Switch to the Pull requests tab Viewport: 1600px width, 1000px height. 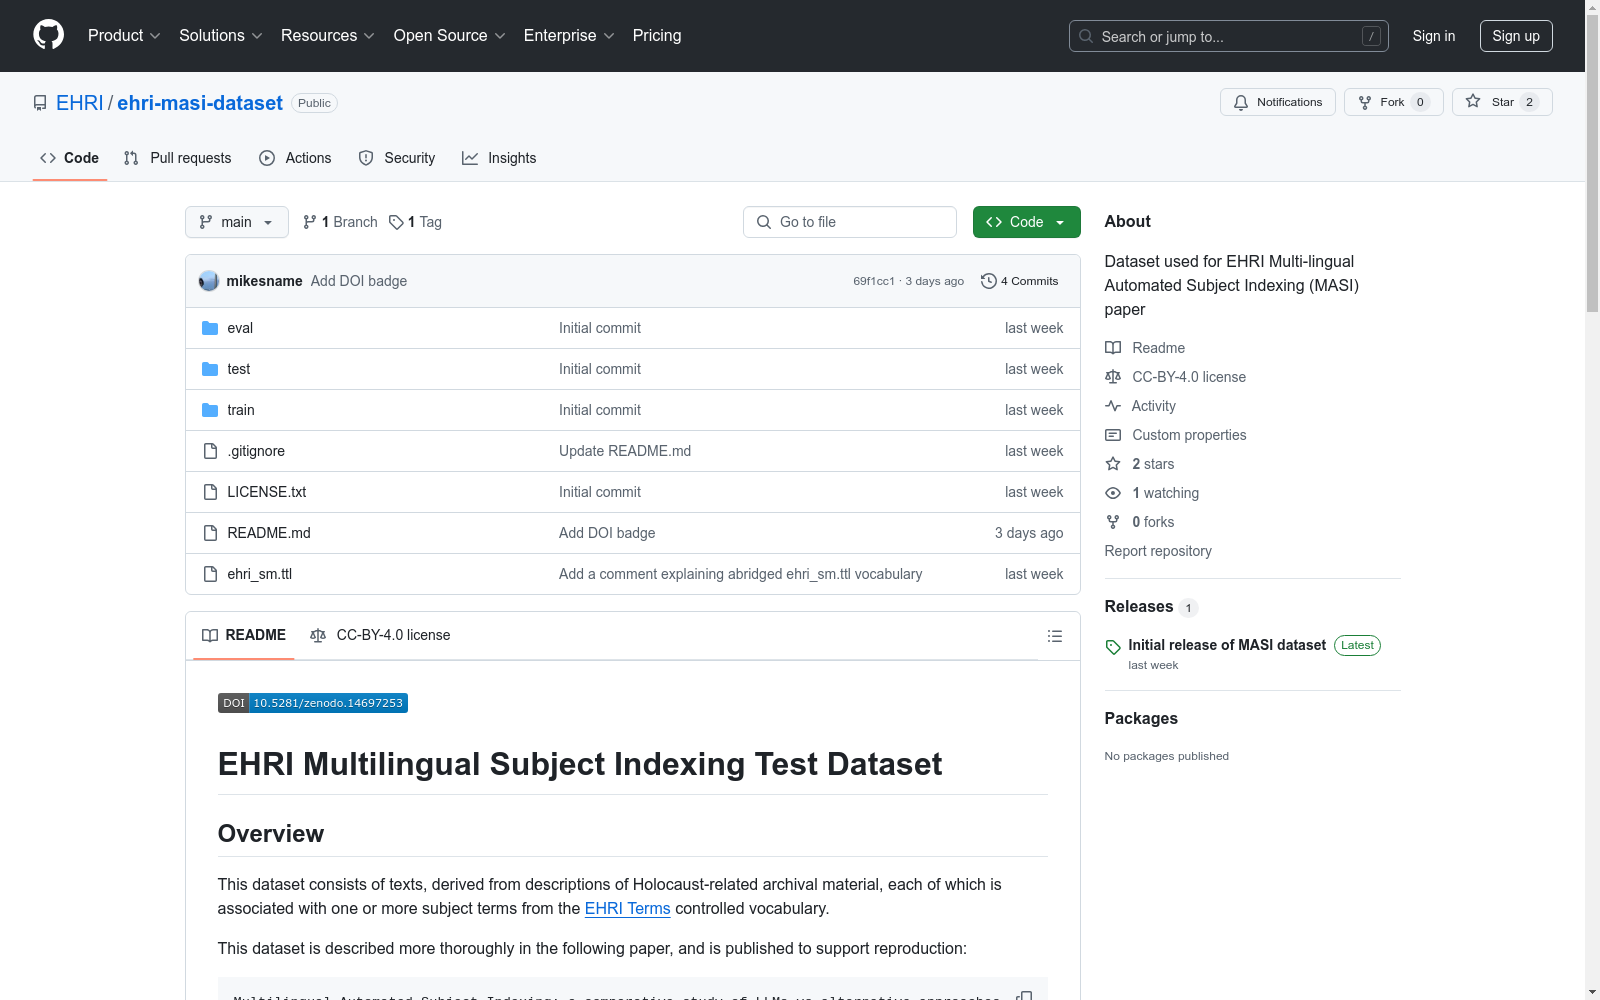(177, 158)
